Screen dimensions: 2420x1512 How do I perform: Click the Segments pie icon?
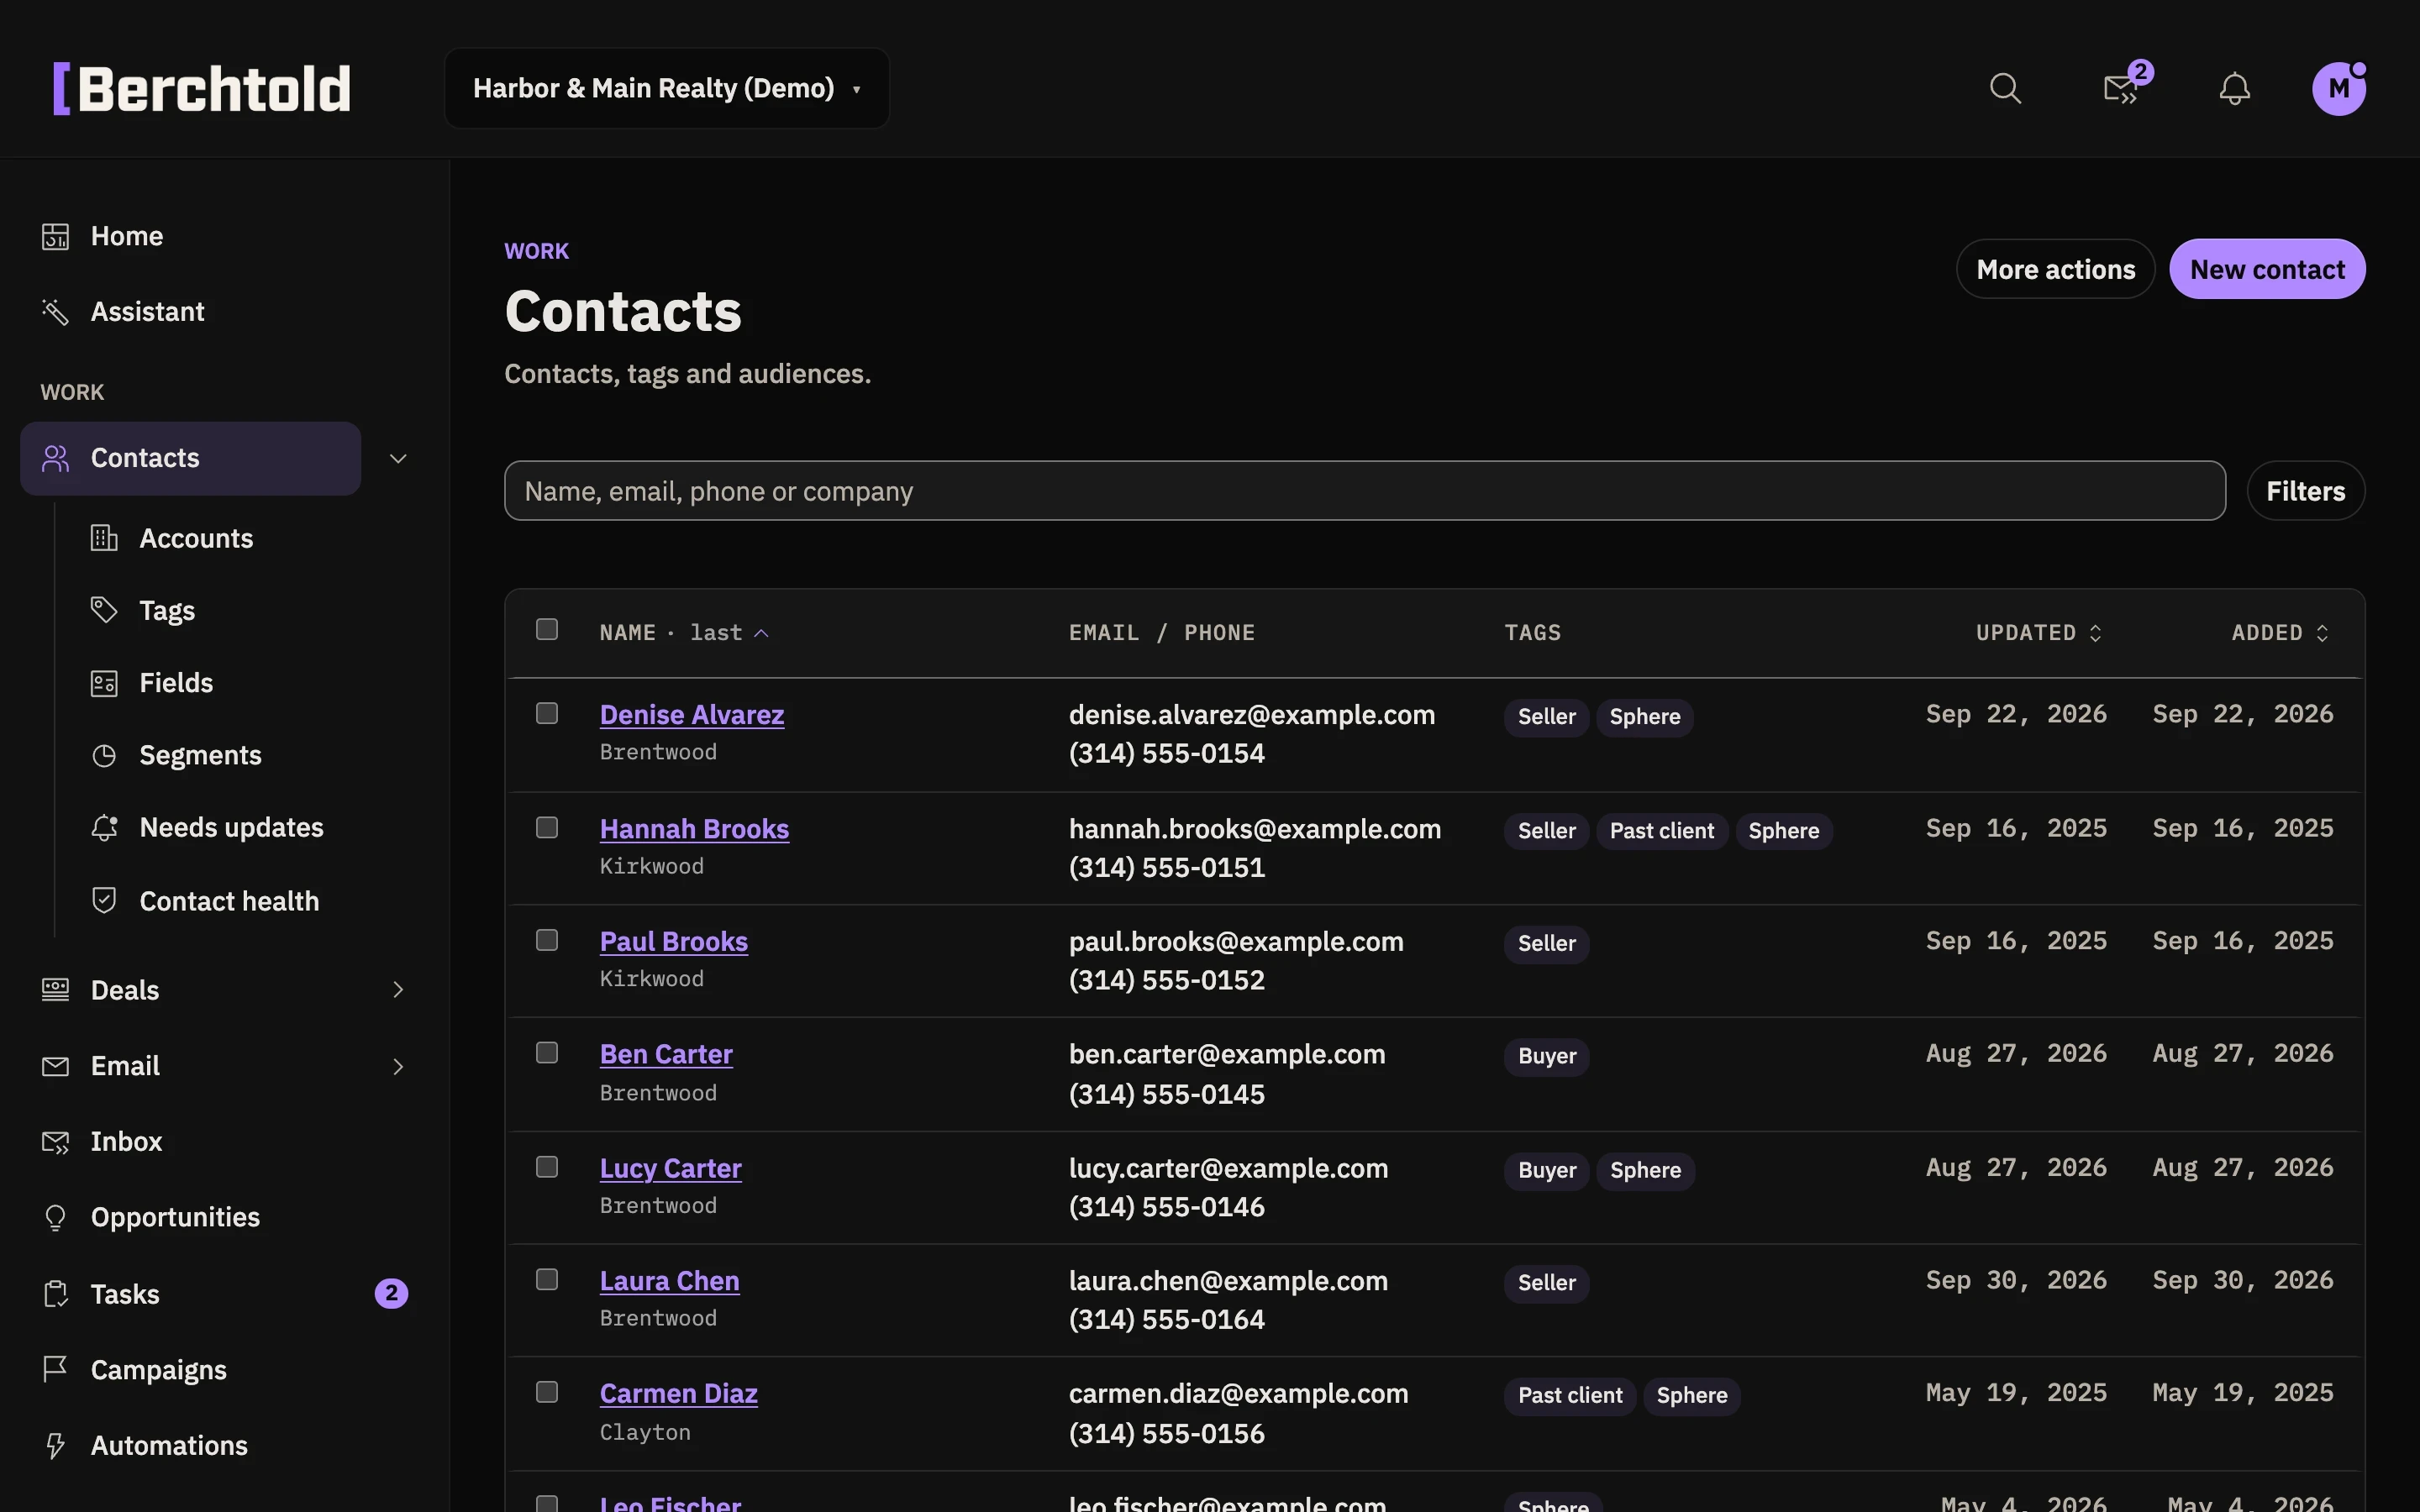coord(104,755)
